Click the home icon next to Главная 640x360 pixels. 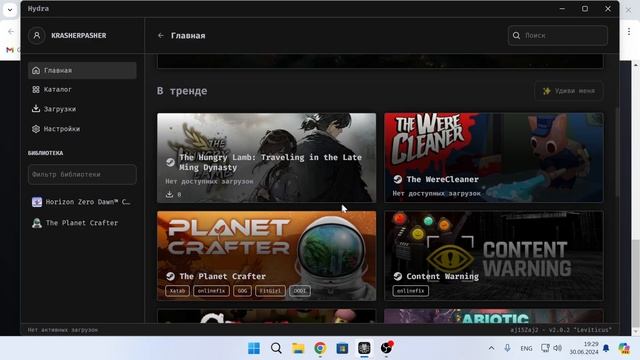pyautogui.click(x=36, y=70)
